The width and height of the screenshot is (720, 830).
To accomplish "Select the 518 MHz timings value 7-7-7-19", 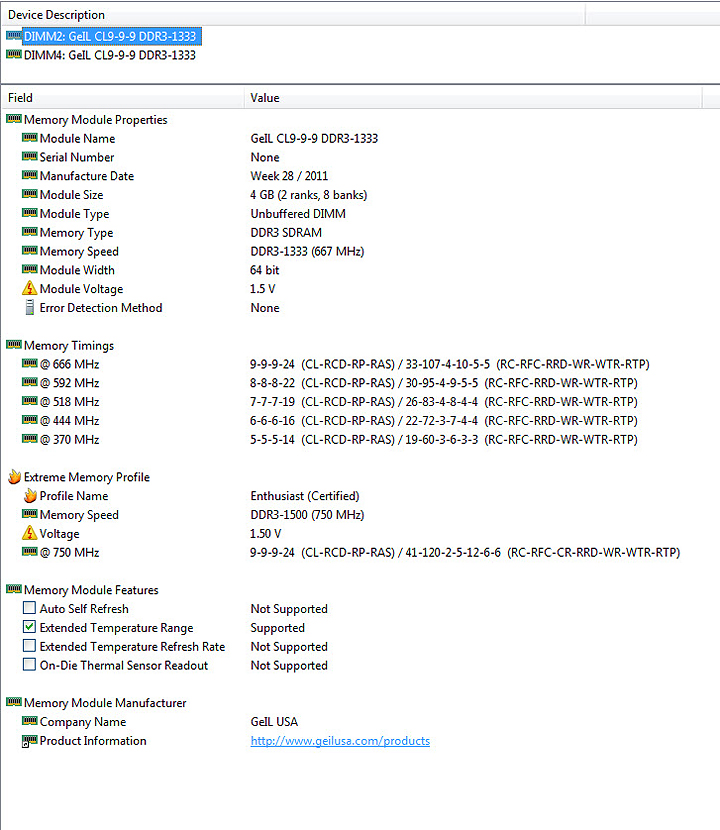I will 444,402.
